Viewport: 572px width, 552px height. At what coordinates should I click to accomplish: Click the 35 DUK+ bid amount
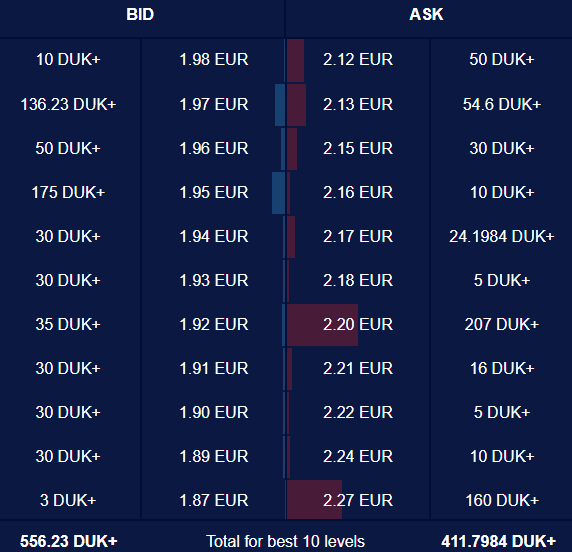click(x=68, y=324)
